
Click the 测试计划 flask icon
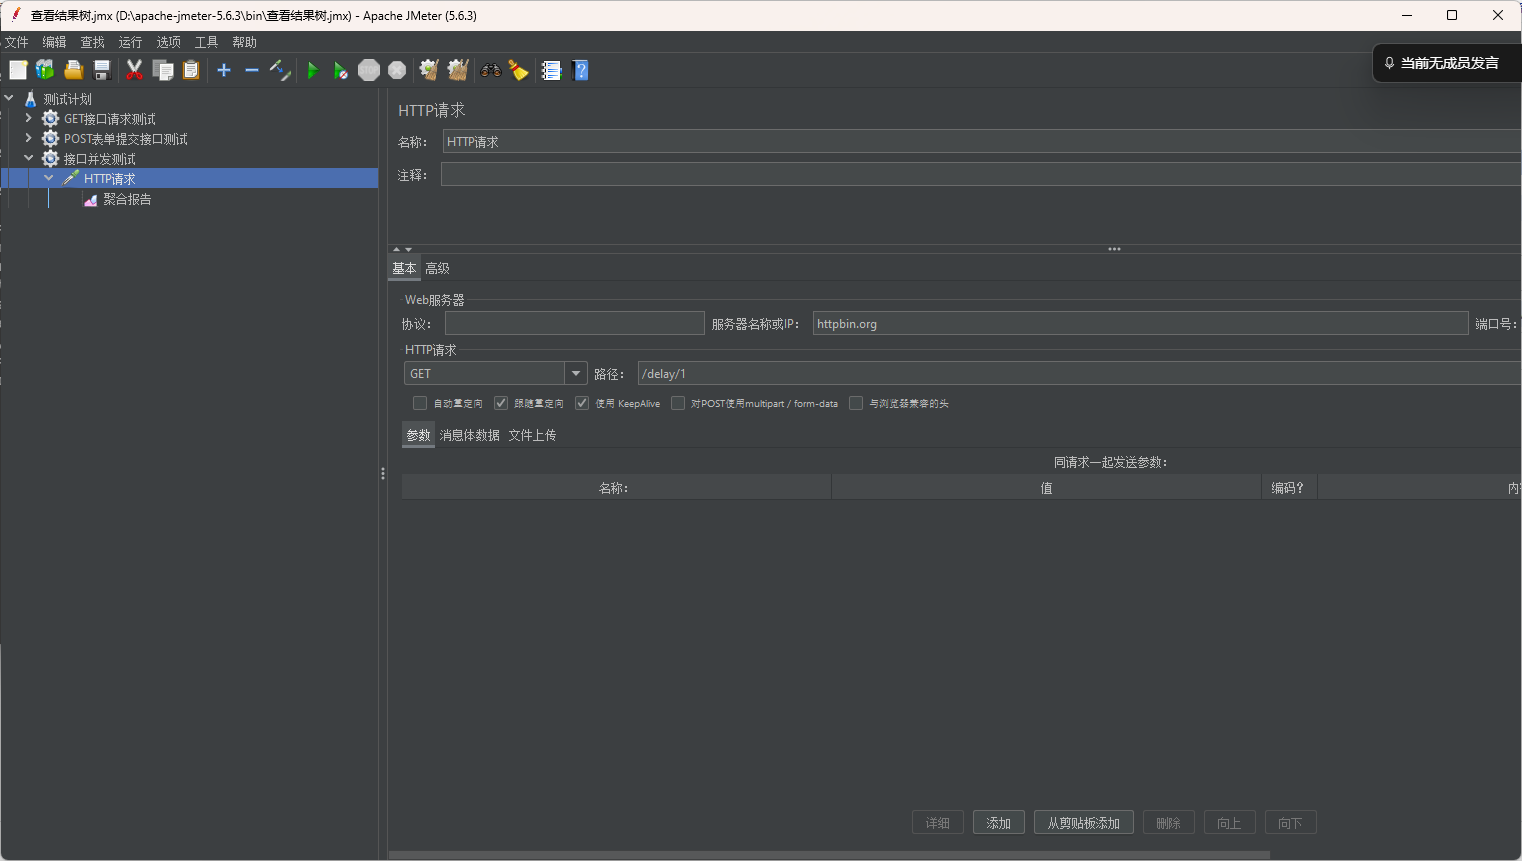[30, 99]
